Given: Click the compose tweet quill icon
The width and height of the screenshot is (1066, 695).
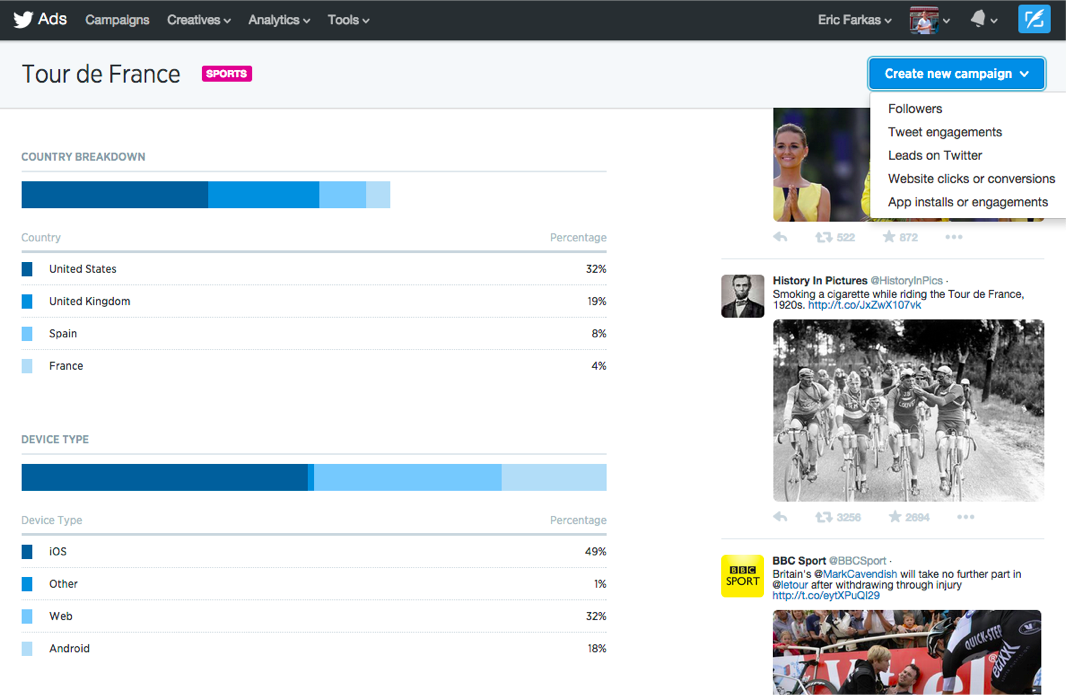Looking at the screenshot, I should [x=1034, y=19].
